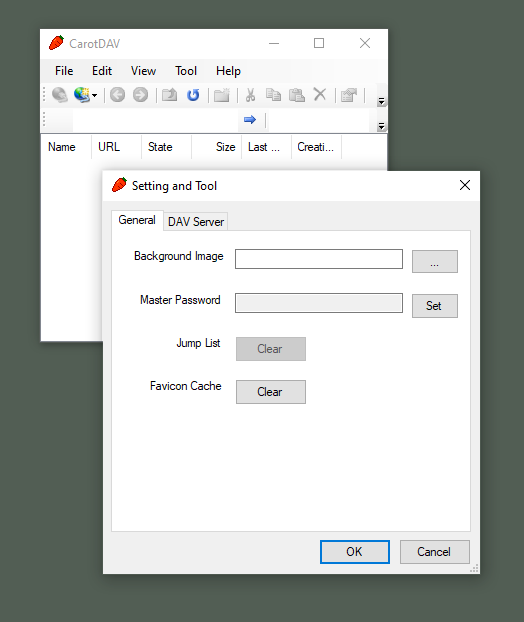Click the Set master password button
Viewport: 524px width, 622px height.
pyautogui.click(x=435, y=306)
